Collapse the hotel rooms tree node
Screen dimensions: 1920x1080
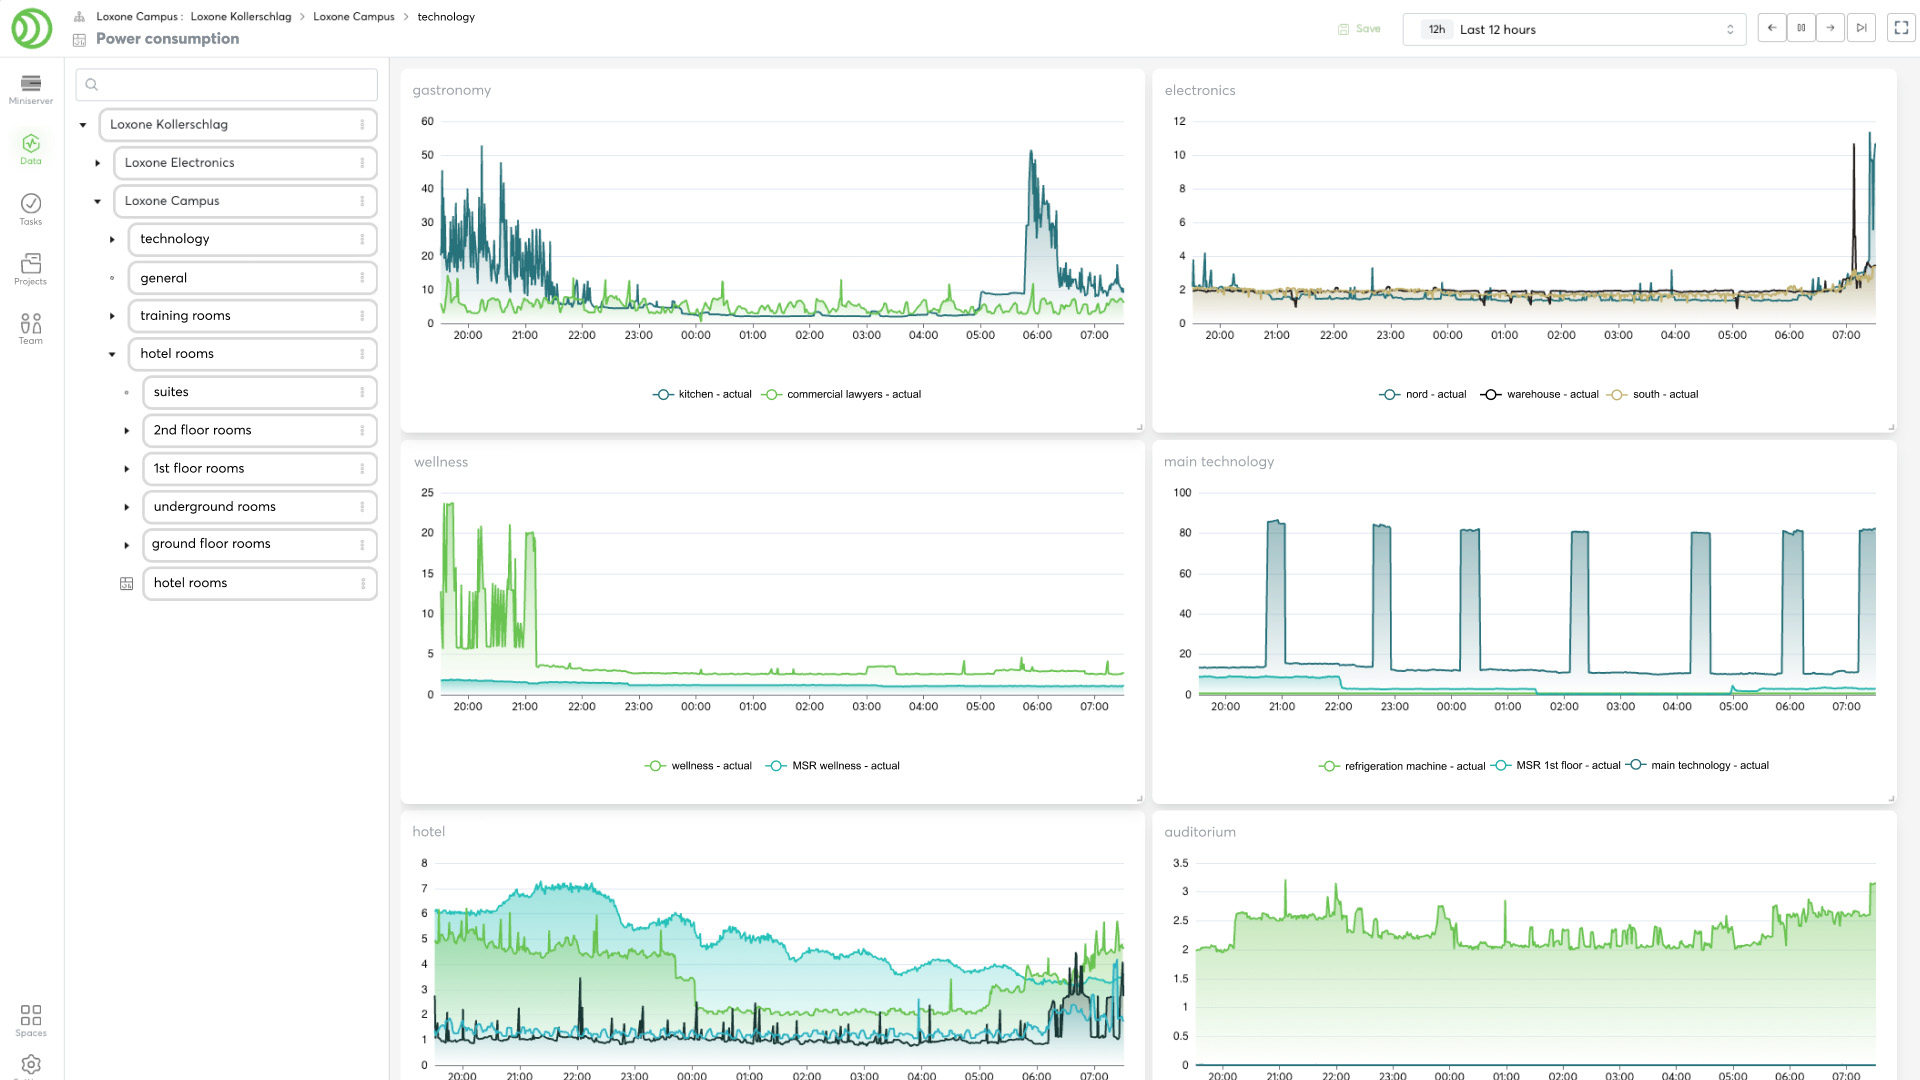[112, 354]
